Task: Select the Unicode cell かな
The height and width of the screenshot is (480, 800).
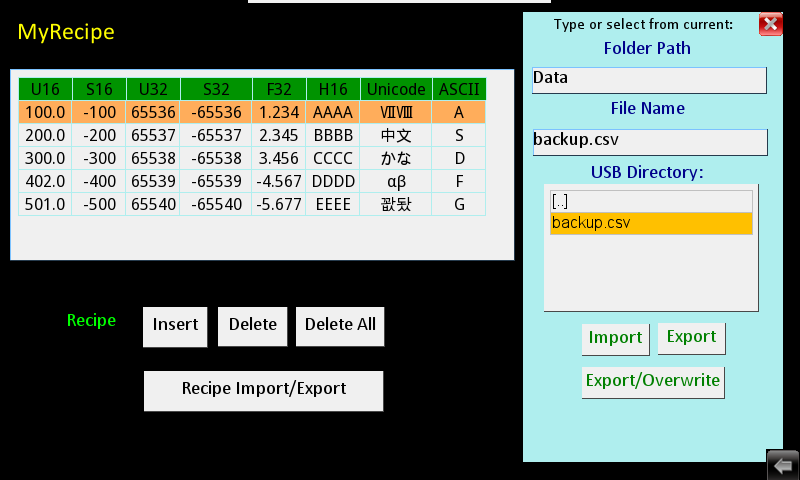Action: [396, 158]
